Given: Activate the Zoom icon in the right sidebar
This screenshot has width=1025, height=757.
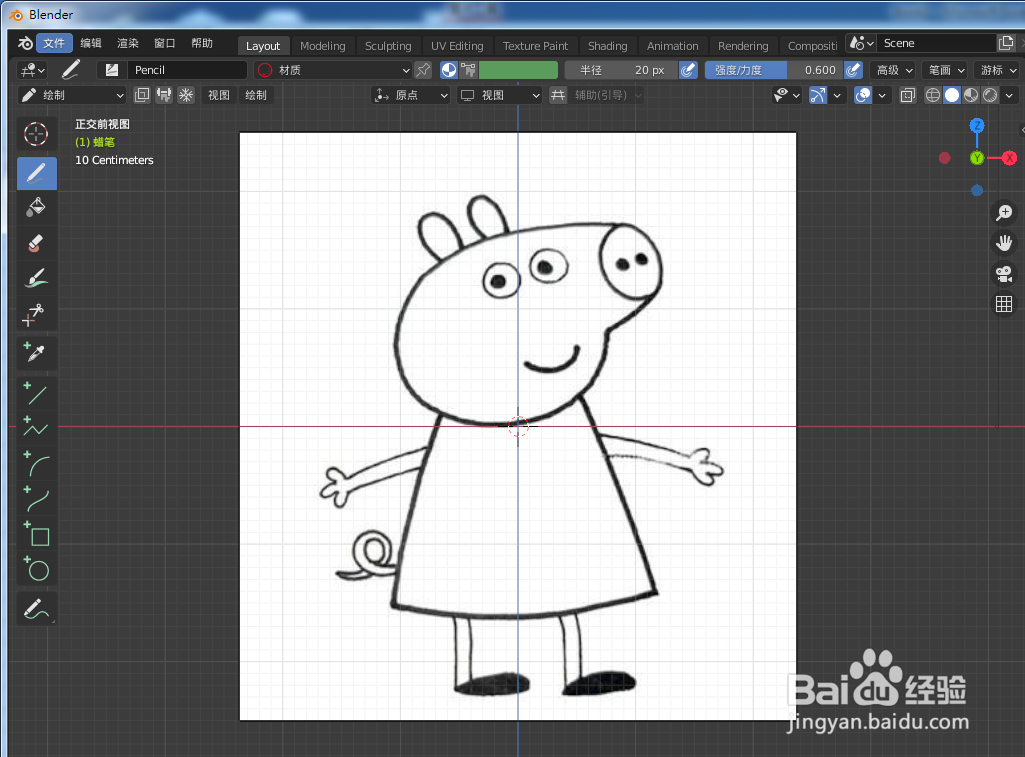Looking at the screenshot, I should (x=1003, y=212).
